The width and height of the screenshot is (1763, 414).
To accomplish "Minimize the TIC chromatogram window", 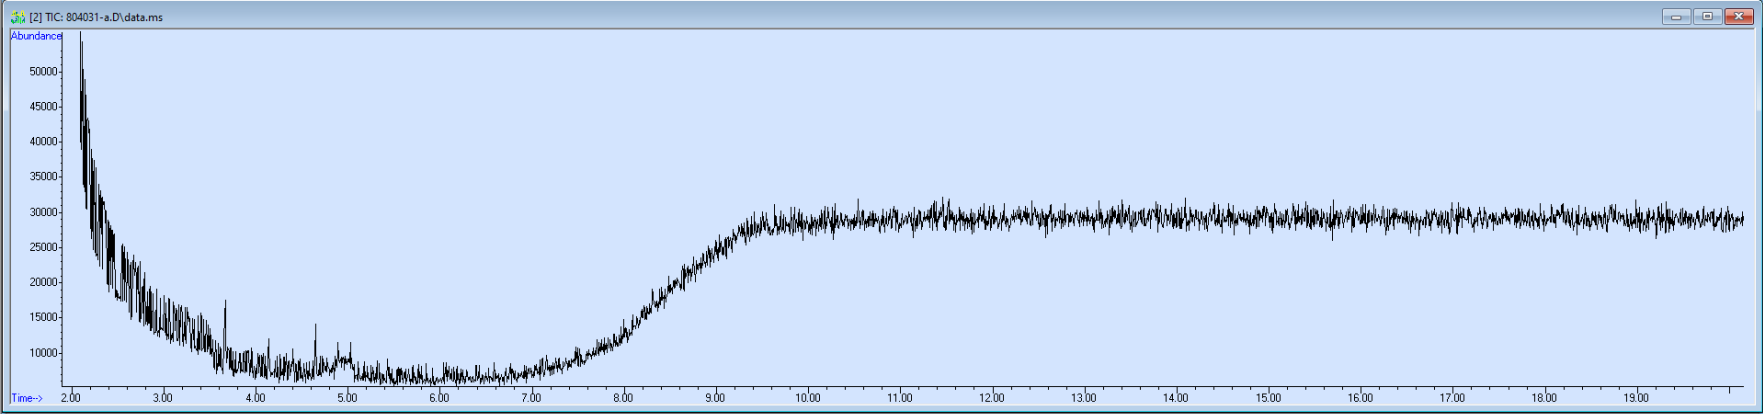I will click(1676, 16).
